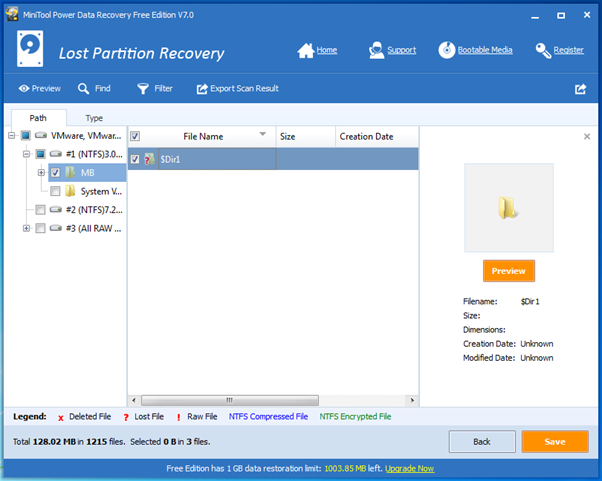Click the Support agent icon
This screenshot has width=602, height=481.
(376, 50)
